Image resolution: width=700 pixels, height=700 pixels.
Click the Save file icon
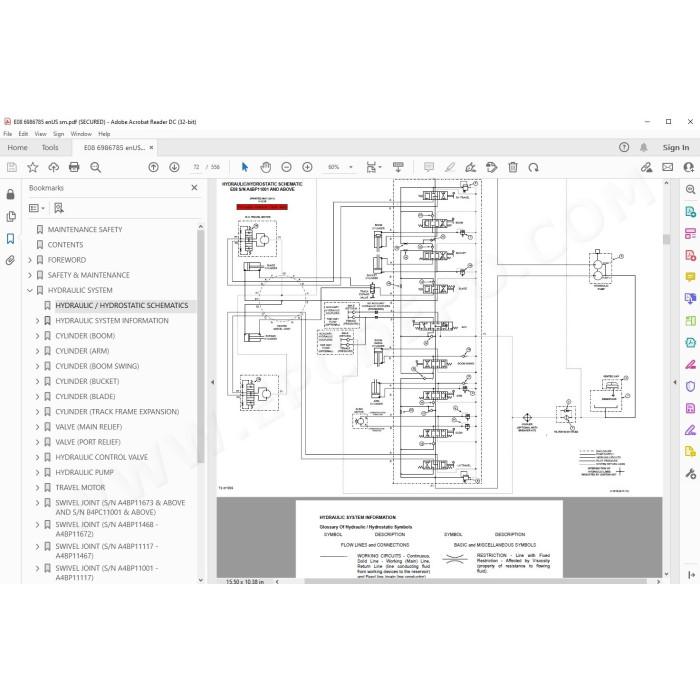12,167
